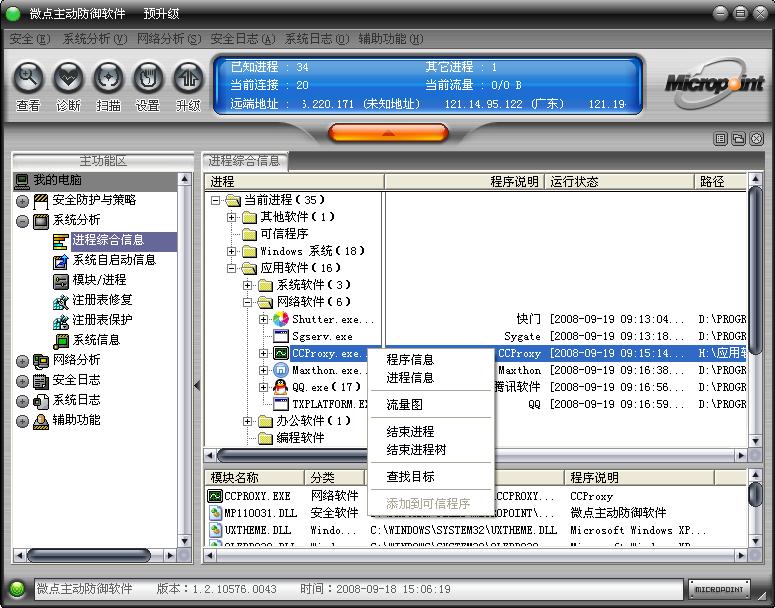Select the TXPLATFORM.EXE process icon
The height and width of the screenshot is (608, 775).
281,404
